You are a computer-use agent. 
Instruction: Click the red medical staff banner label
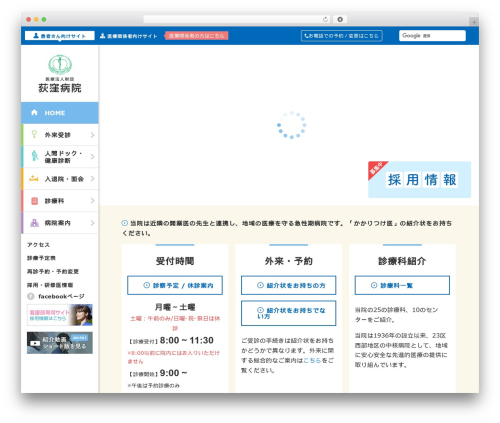tap(196, 36)
